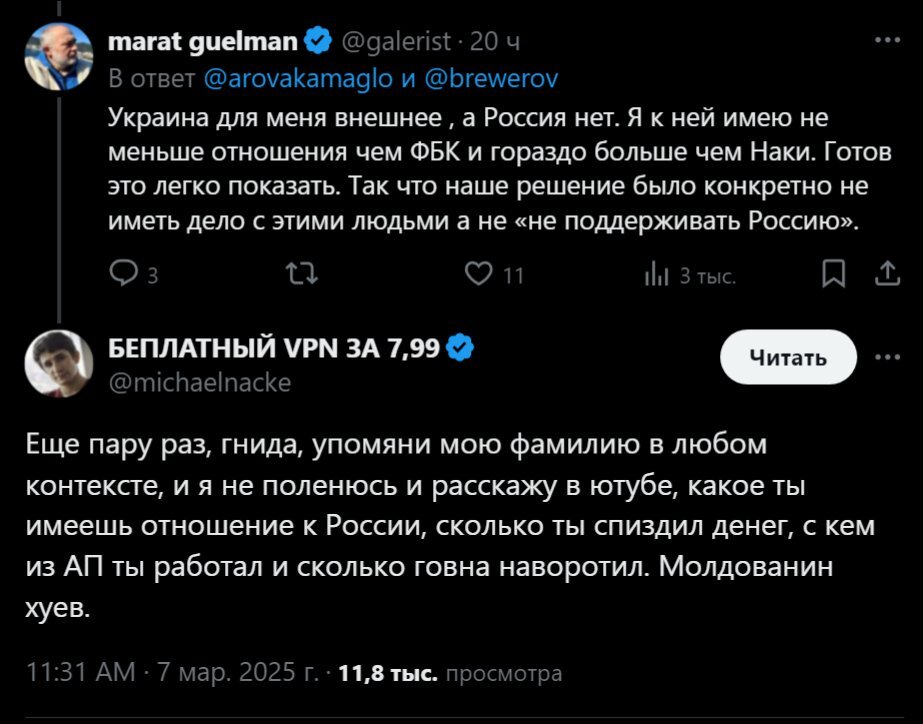Click the verified badge next to marat guelman
Image resolution: width=923 pixels, height=724 pixels.
pos(318,41)
